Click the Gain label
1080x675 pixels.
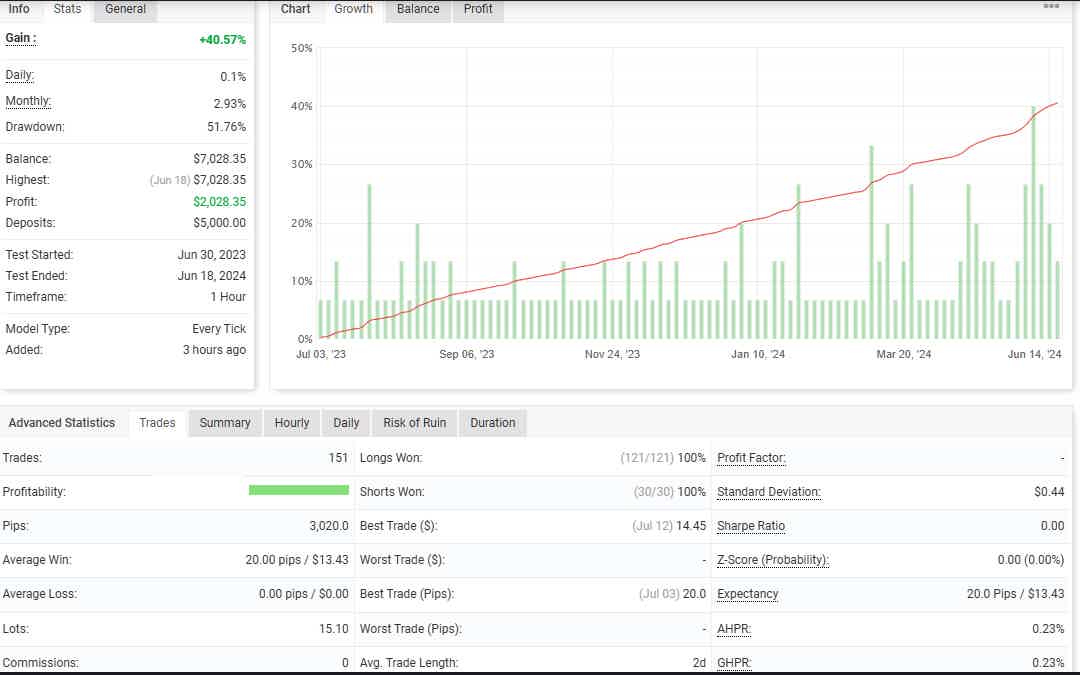click(21, 38)
